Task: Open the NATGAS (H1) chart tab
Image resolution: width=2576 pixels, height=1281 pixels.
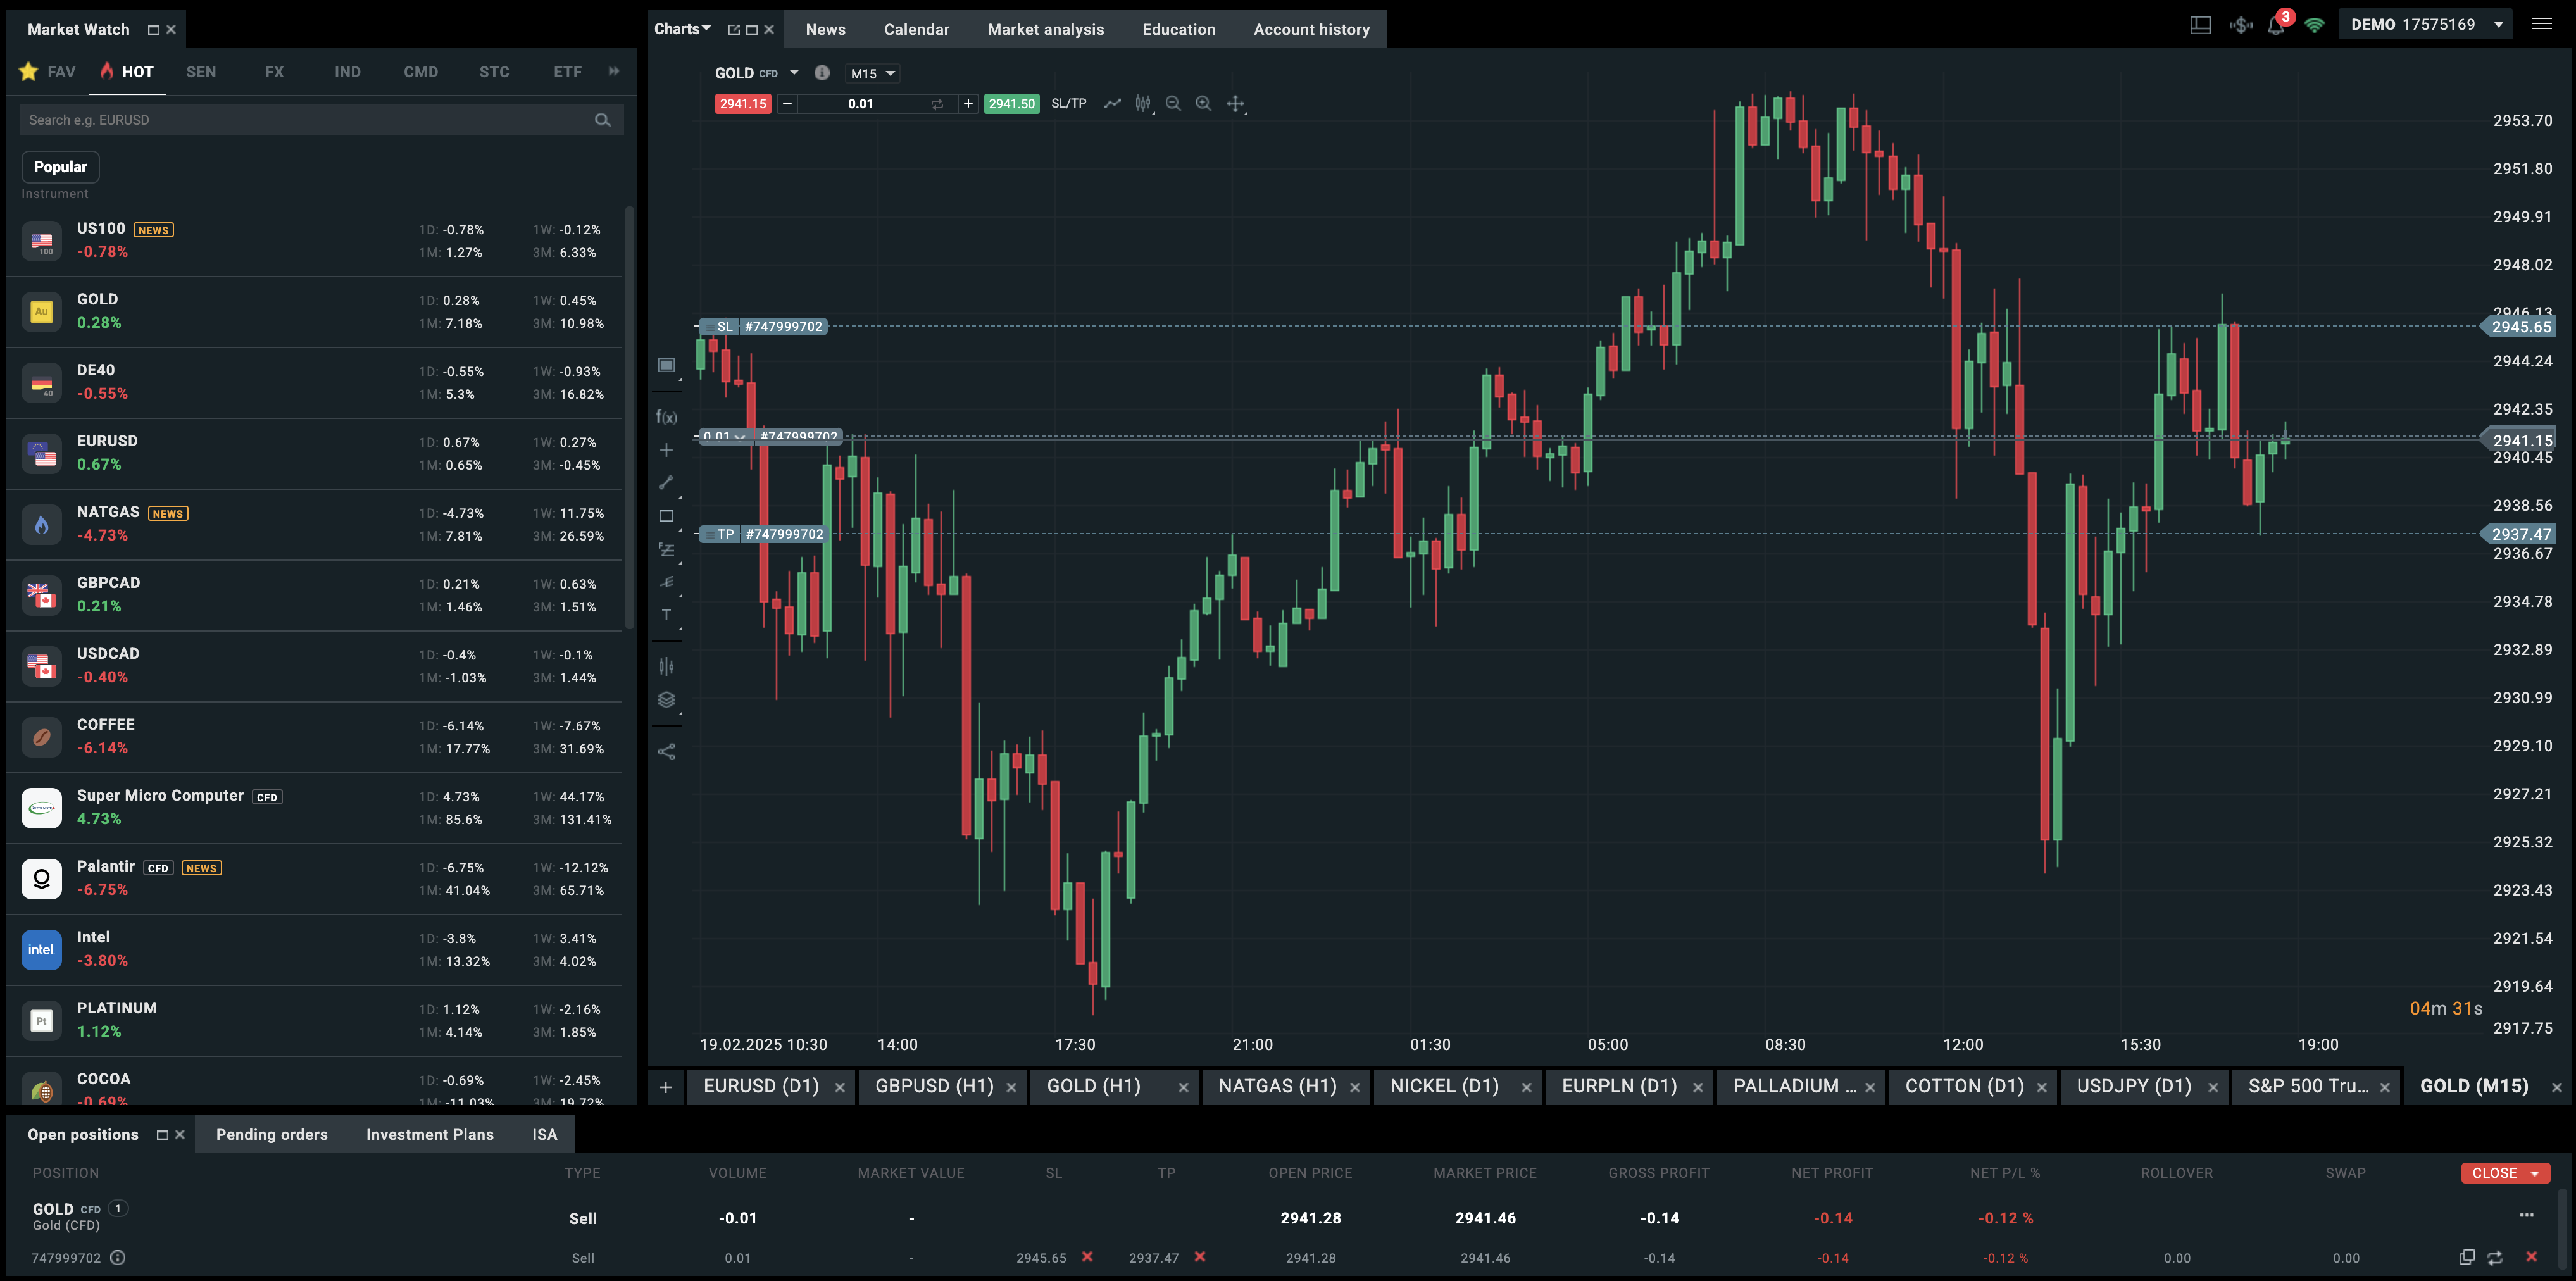Action: tap(1277, 1086)
